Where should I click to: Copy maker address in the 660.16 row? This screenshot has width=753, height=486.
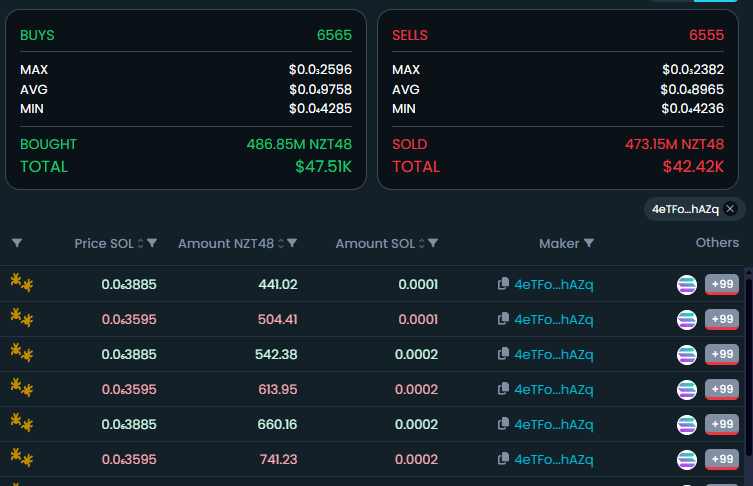(503, 424)
